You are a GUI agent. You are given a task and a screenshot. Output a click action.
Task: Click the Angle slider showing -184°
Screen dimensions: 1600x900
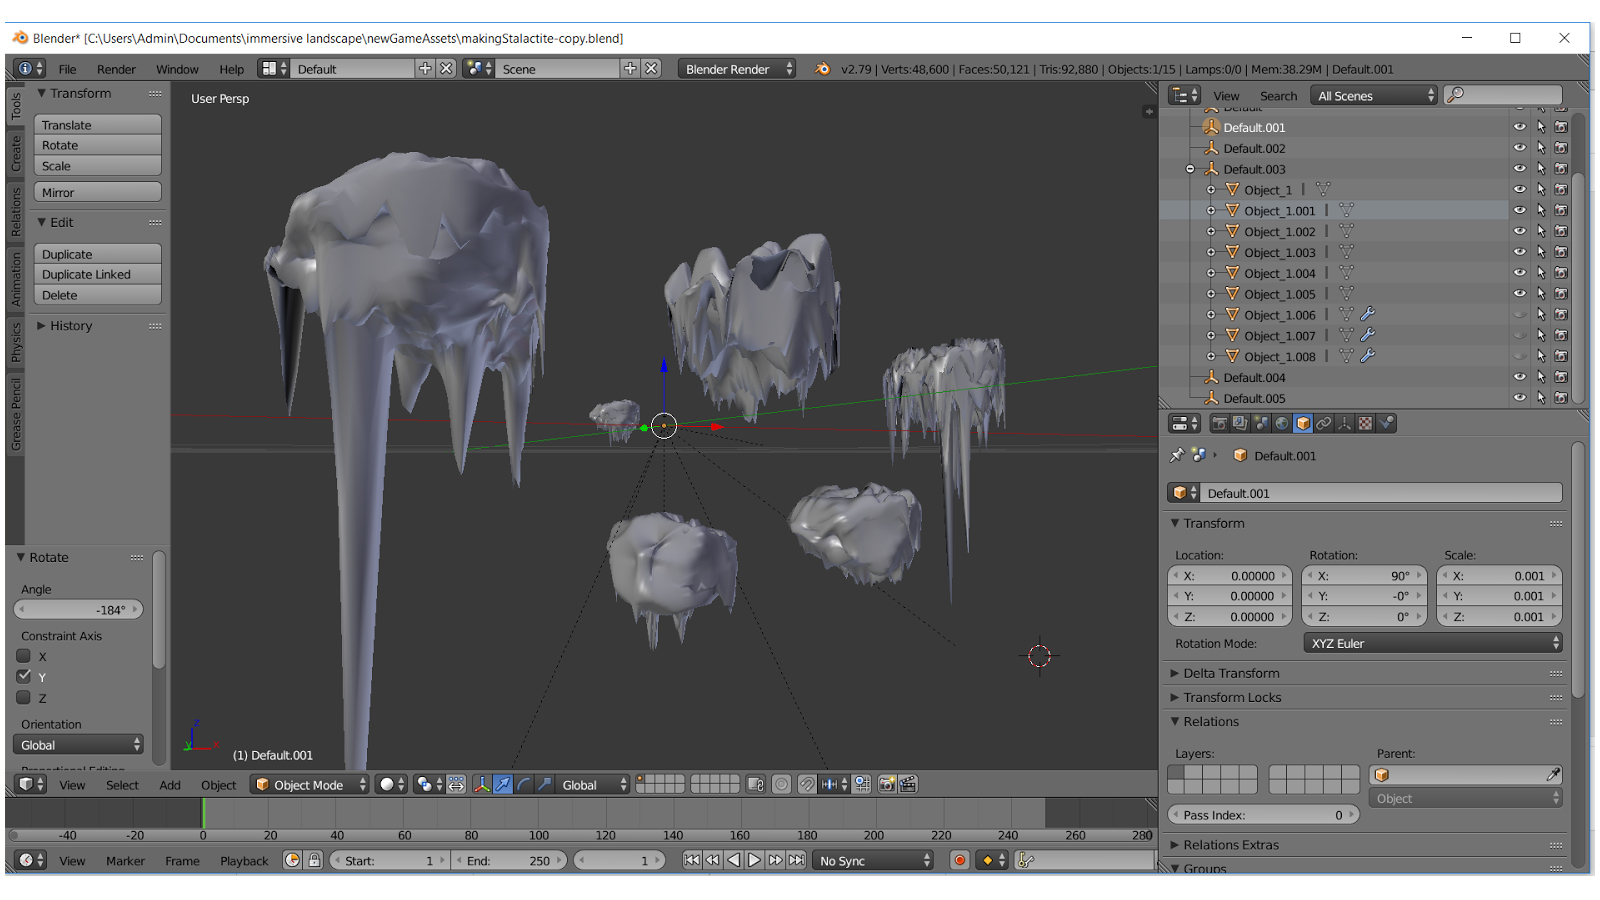[79, 610]
